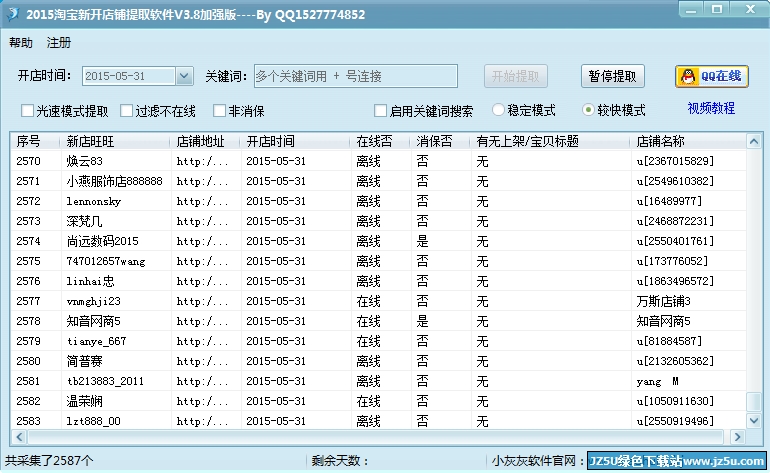Click the 关键词 keyword input field
770x473 pixels.
[356, 76]
